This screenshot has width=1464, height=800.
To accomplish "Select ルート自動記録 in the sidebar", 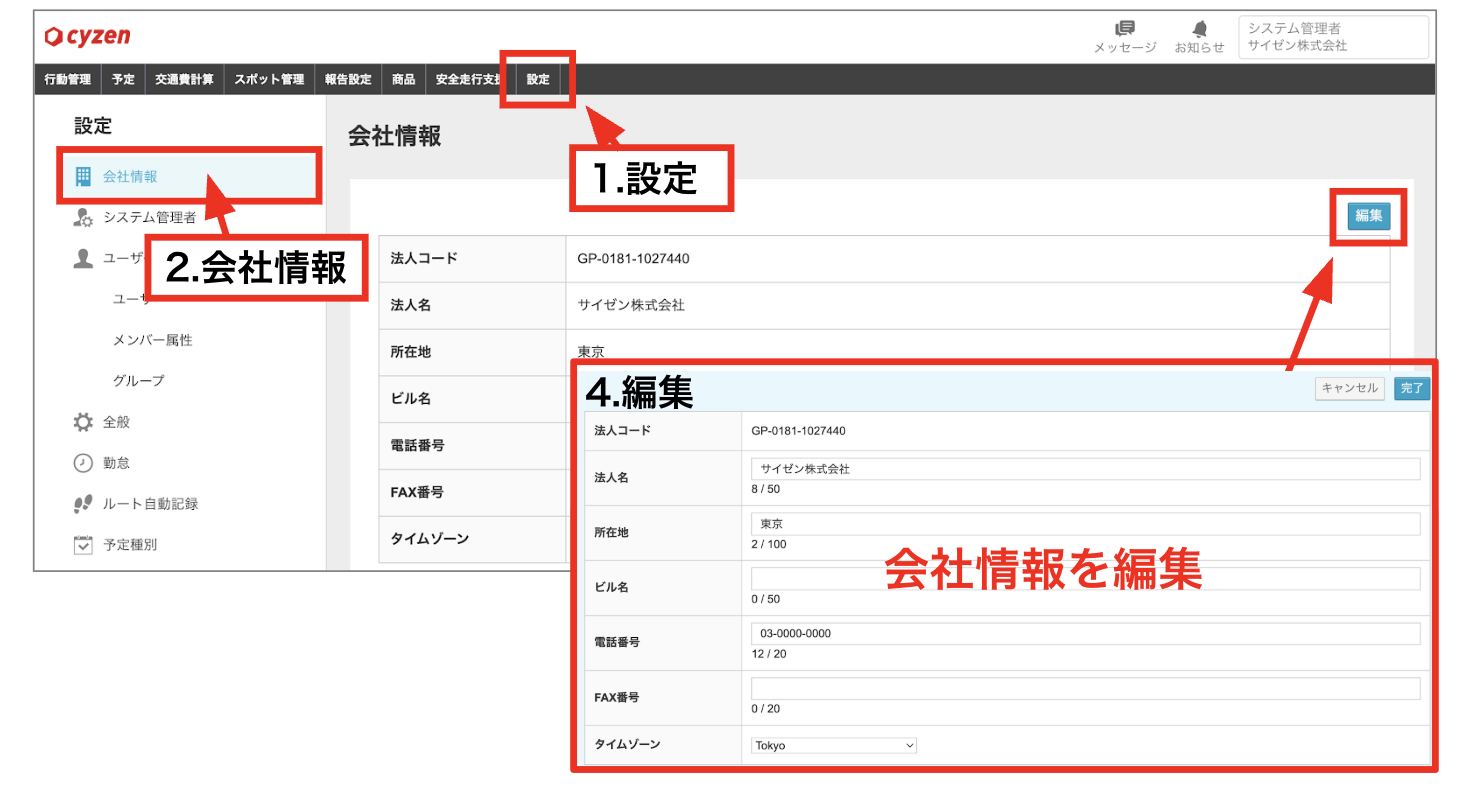I will pyautogui.click(x=151, y=504).
